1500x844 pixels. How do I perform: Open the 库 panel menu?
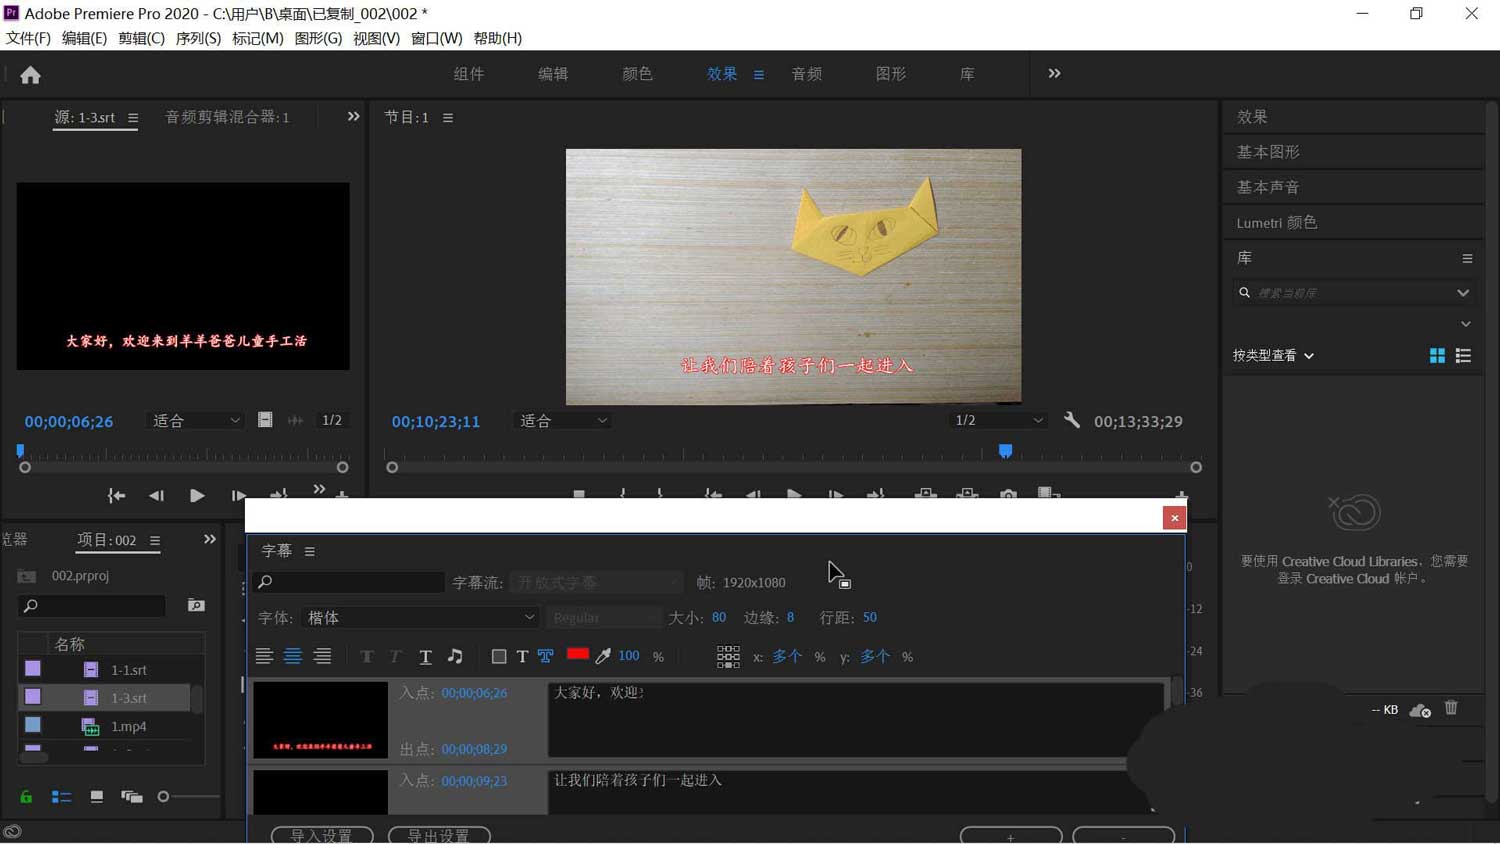(x=1467, y=258)
